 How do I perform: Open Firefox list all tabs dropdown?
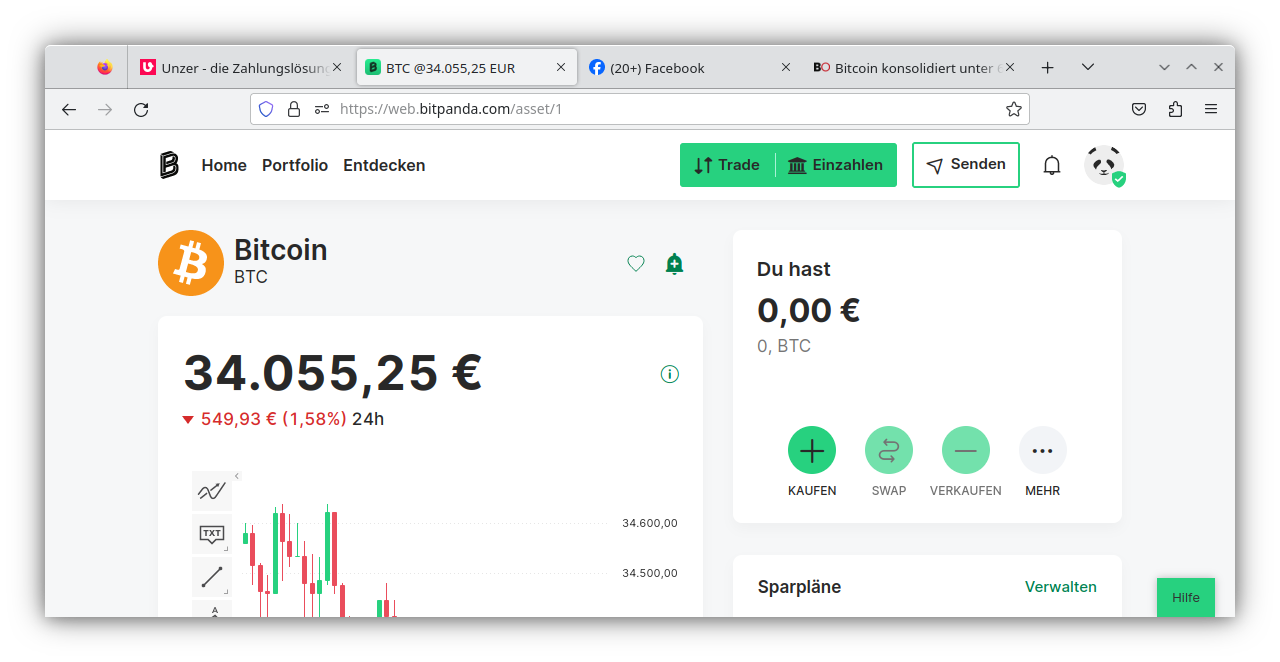pyautogui.click(x=1088, y=67)
